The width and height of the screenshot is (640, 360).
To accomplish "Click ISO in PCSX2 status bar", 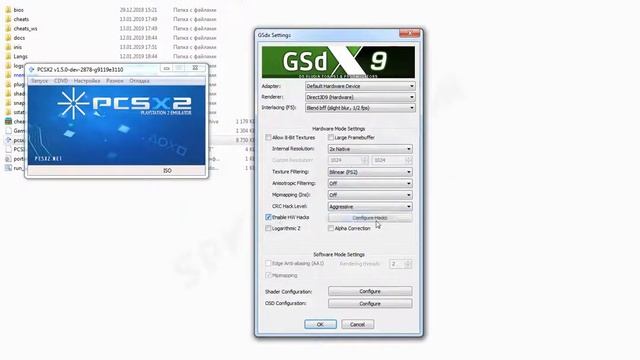I will coord(167,171).
